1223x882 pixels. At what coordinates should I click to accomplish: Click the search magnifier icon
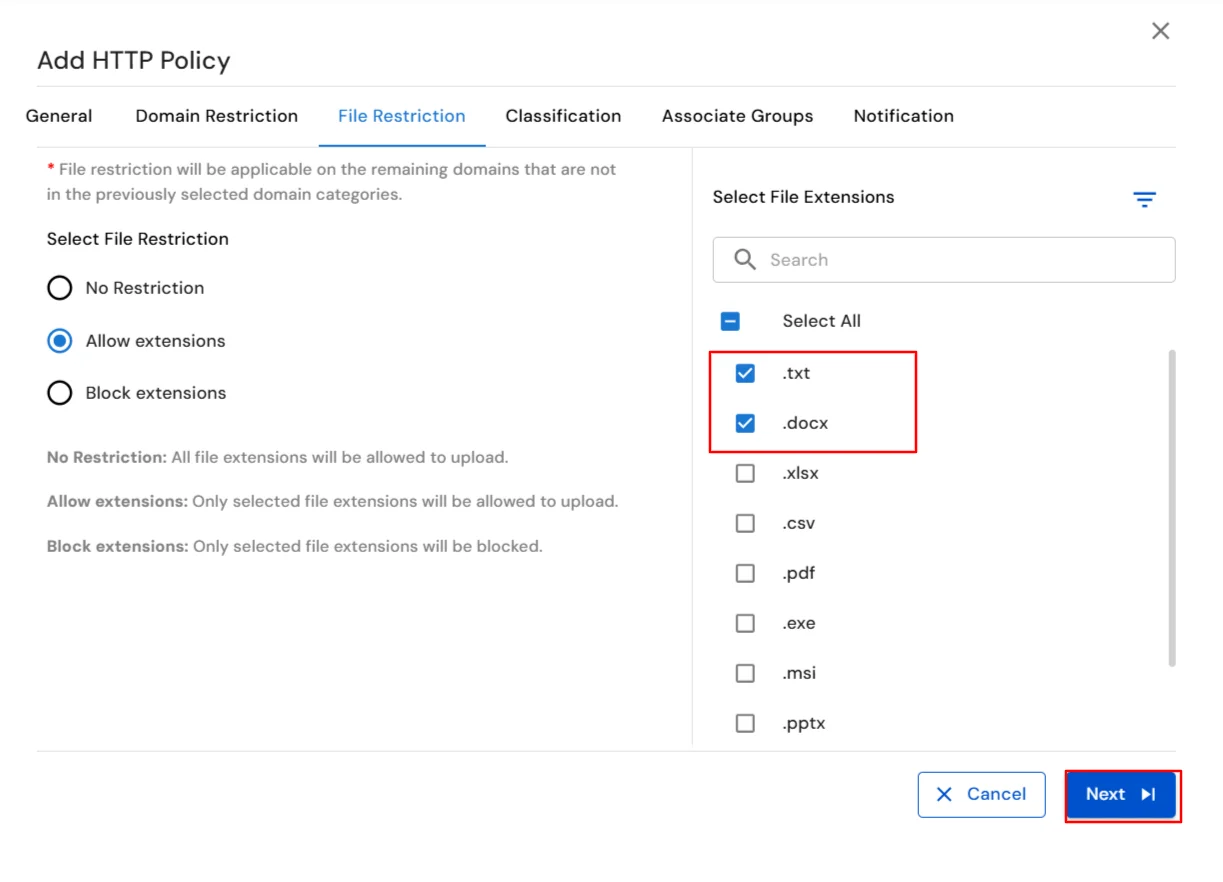(744, 259)
